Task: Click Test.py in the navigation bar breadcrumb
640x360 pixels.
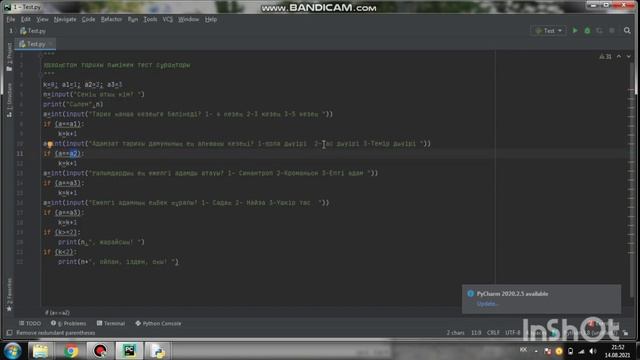Action: pyautogui.click(x=33, y=31)
